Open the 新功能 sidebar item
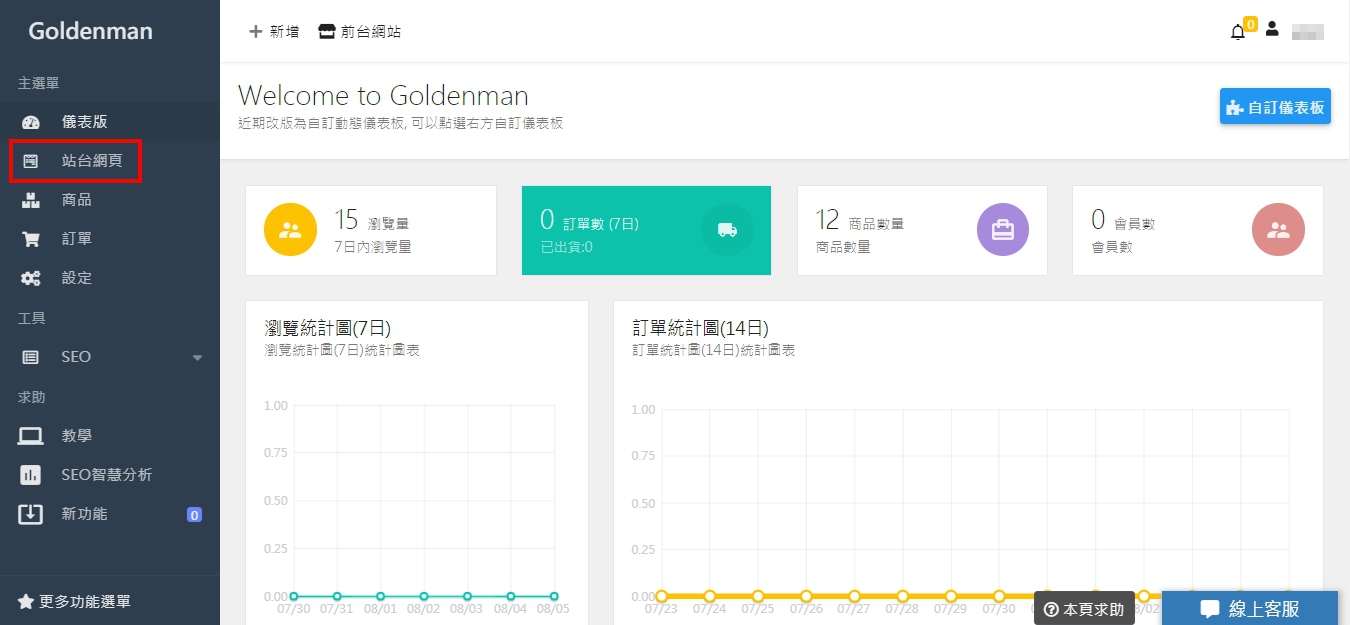1350x625 pixels. pos(110,514)
